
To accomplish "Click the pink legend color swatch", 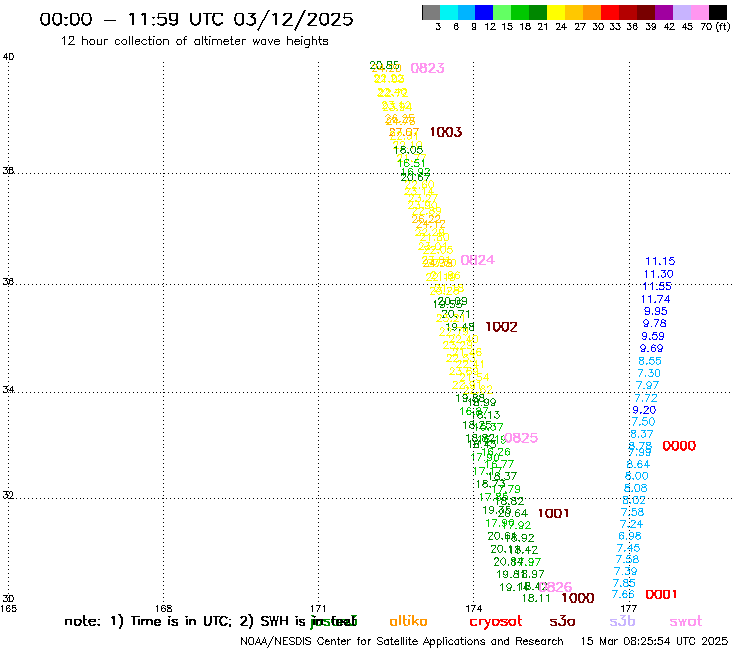I will 699,12.
